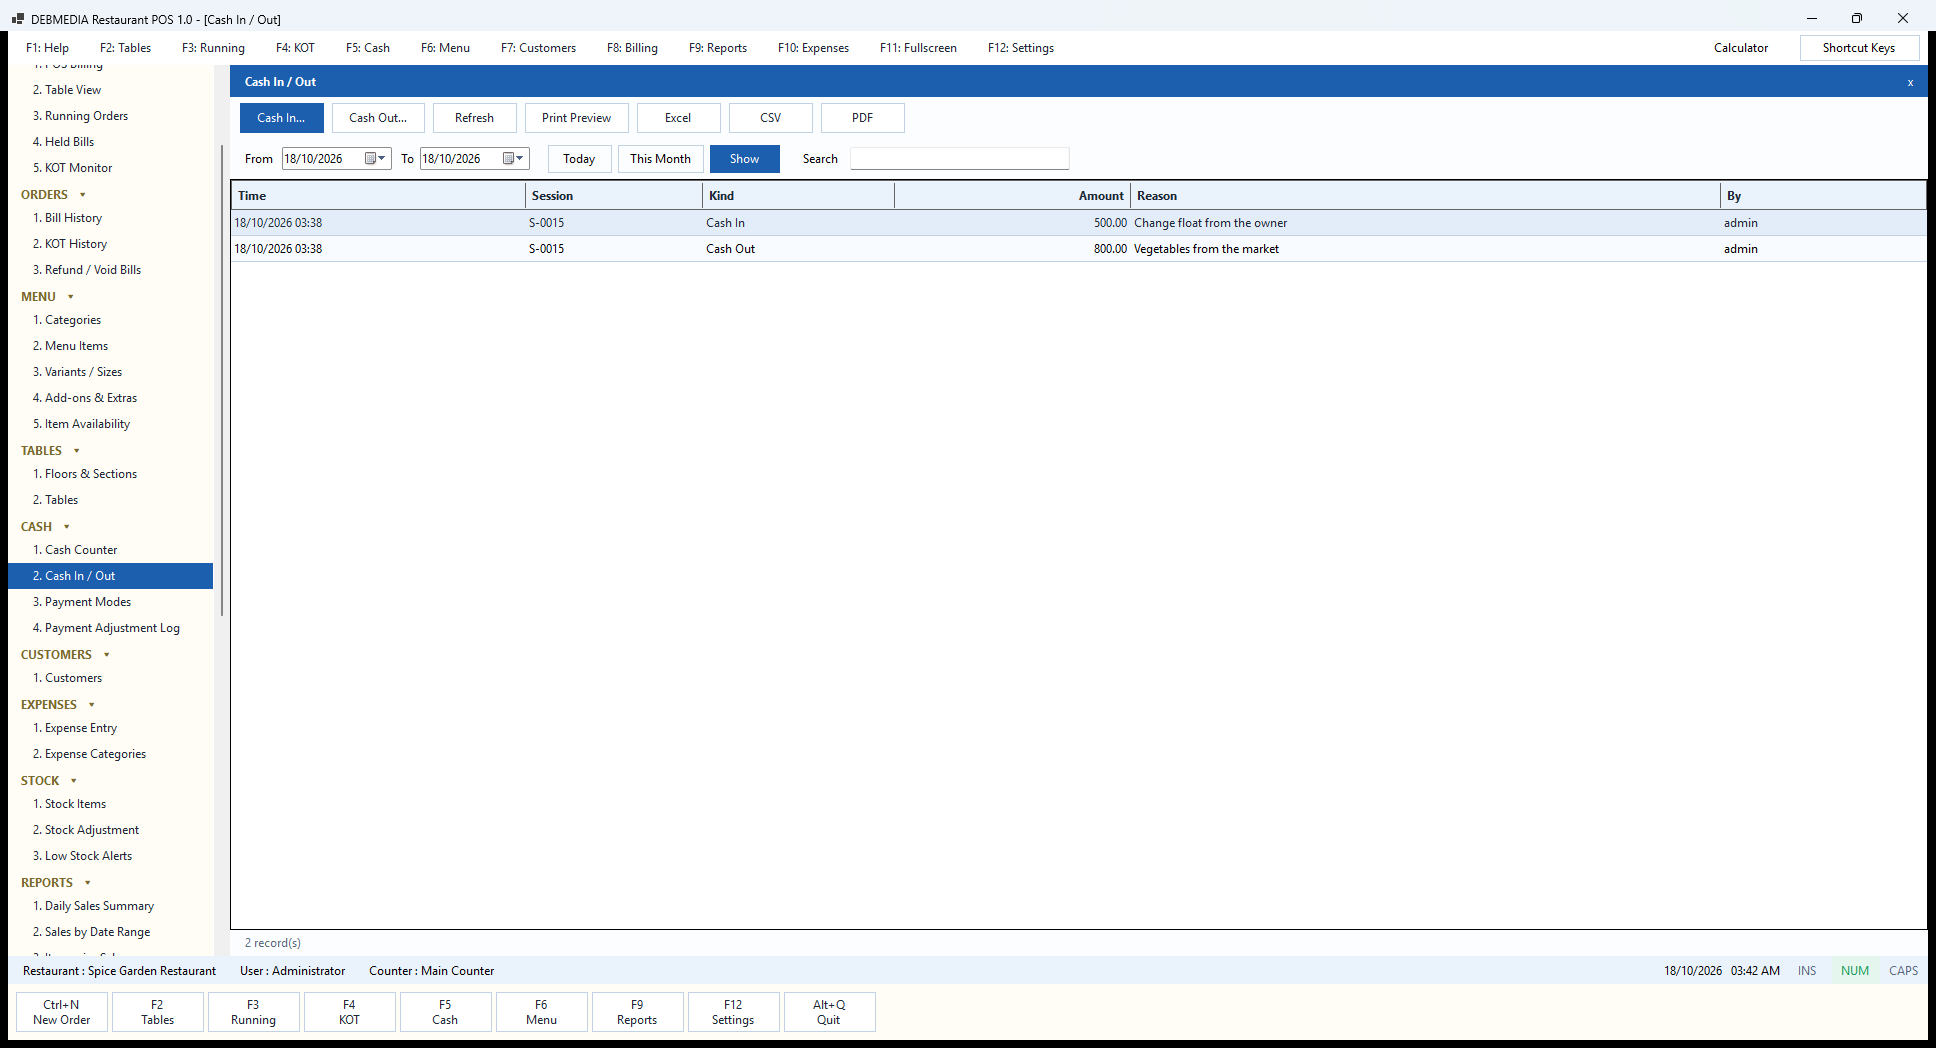Click the Cash In... button
This screenshot has width=1936, height=1048.
coord(281,118)
